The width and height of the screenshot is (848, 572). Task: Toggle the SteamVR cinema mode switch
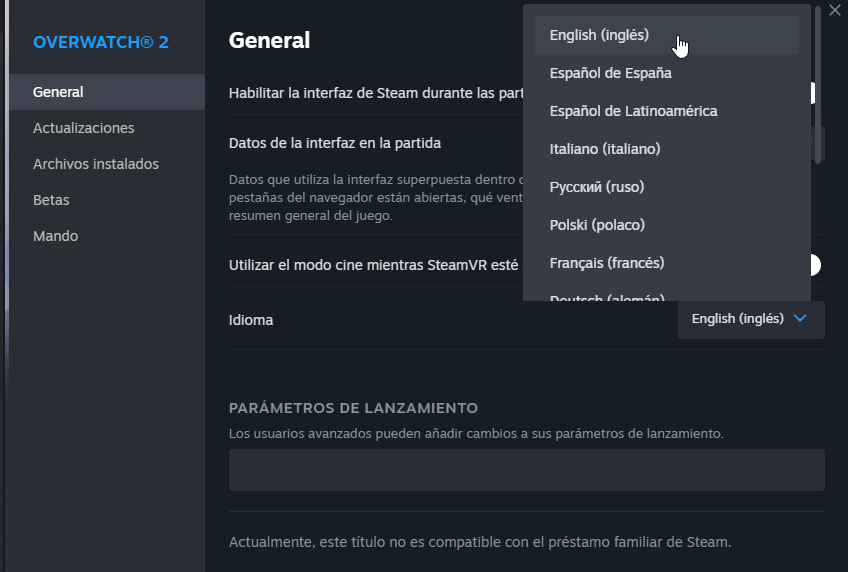[x=814, y=265]
